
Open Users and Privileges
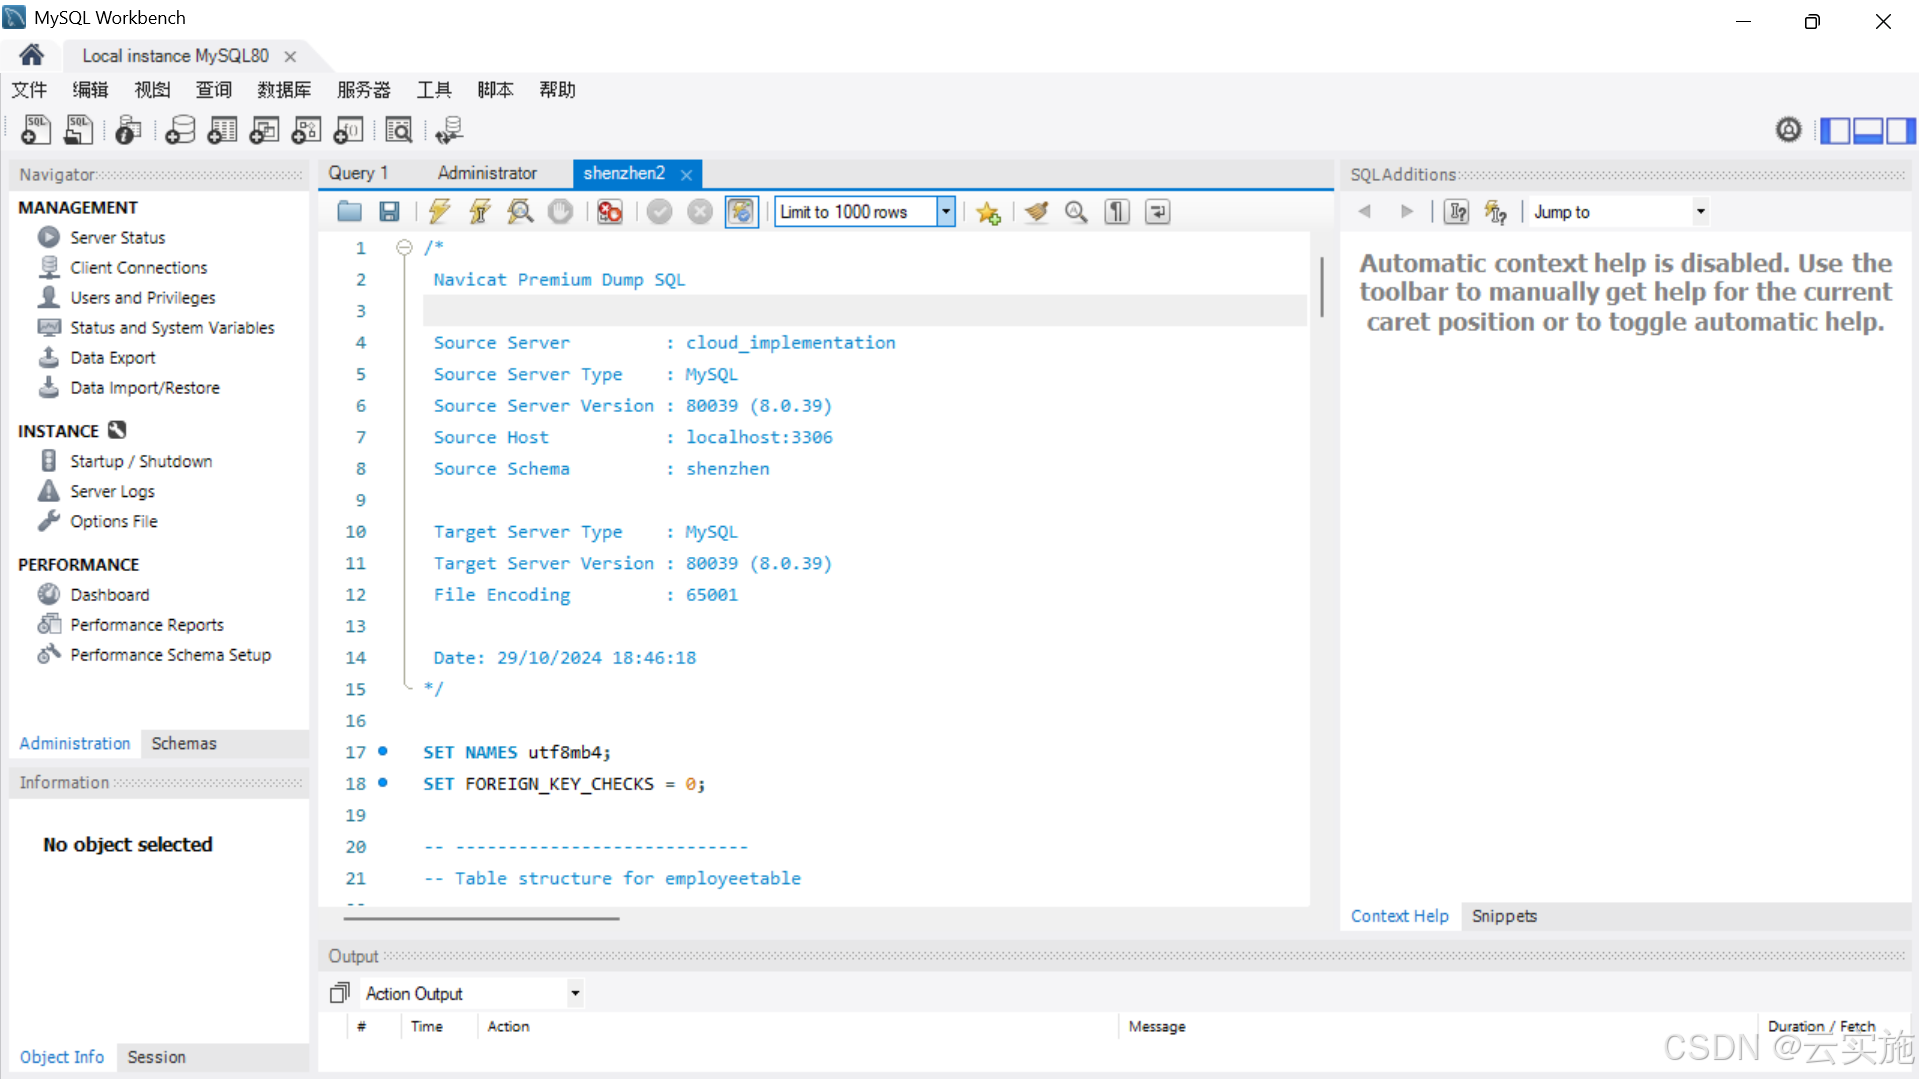(142, 297)
